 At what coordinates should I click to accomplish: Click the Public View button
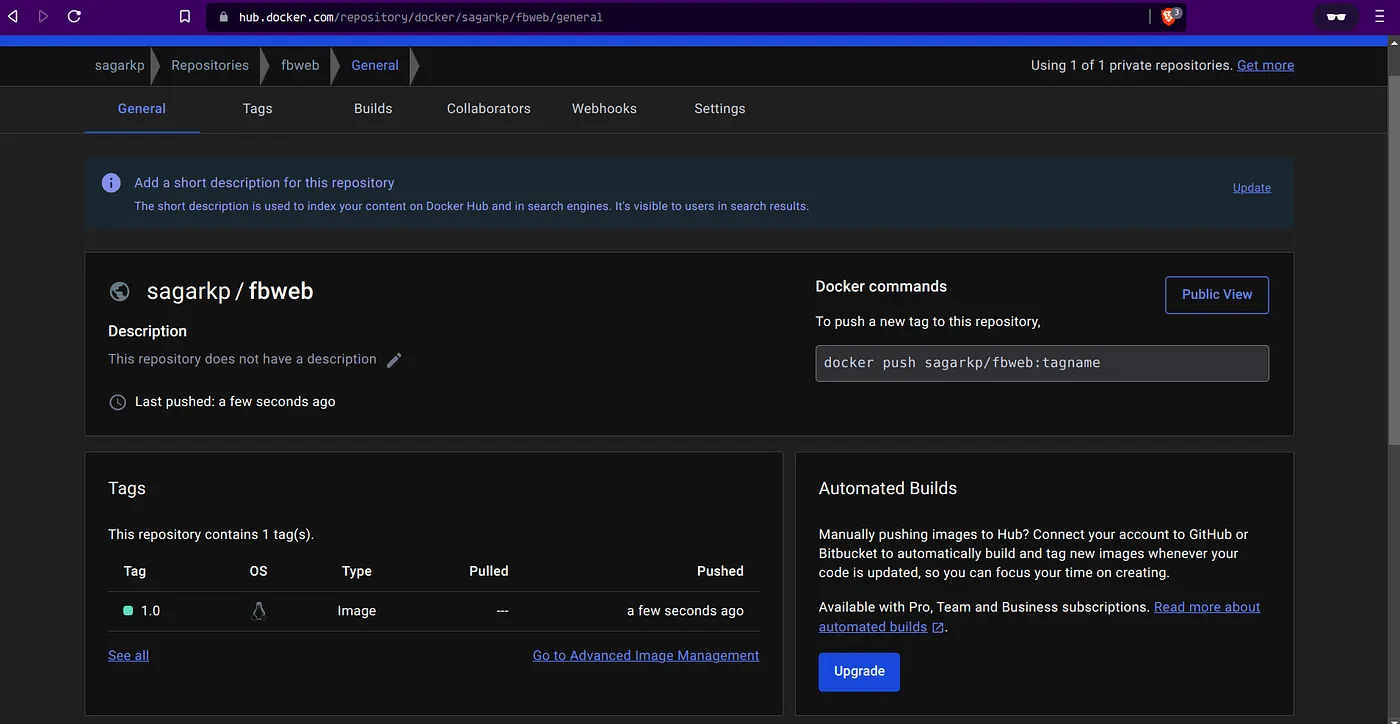(x=1217, y=295)
